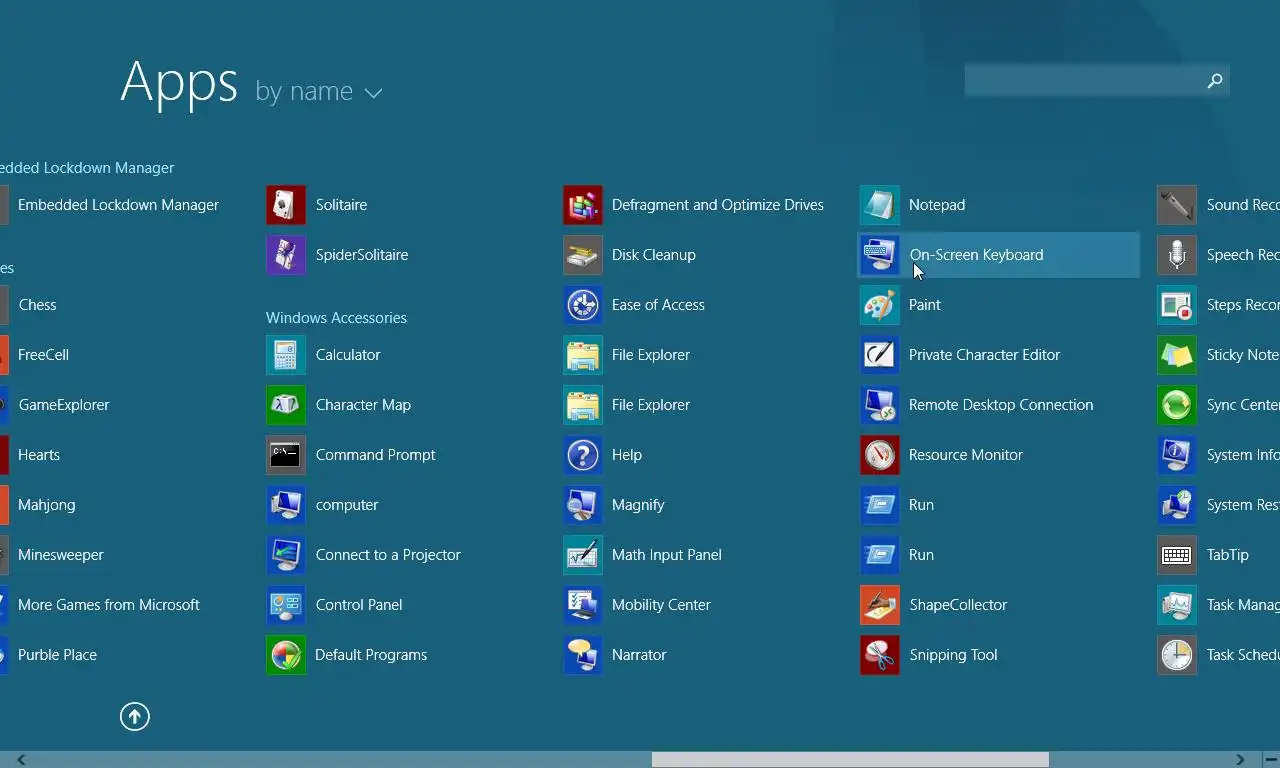Open Disk Cleanup icon
The image size is (1280, 768).
coord(583,255)
